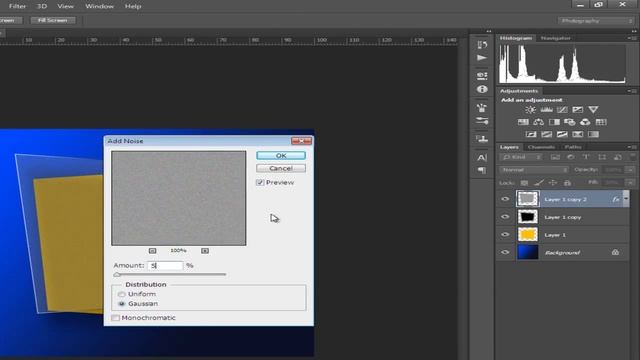Add a Levels adjustment
The image size is (640, 360).
546,109
